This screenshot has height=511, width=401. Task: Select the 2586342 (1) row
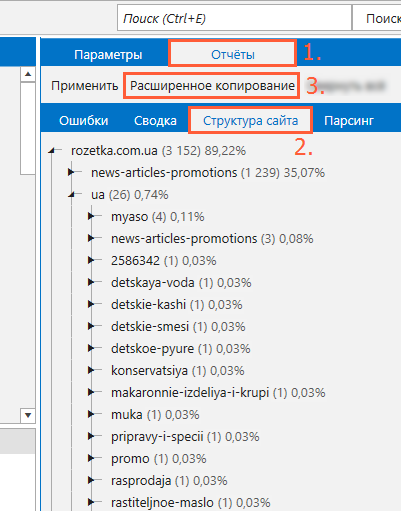pyautogui.click(x=164, y=261)
